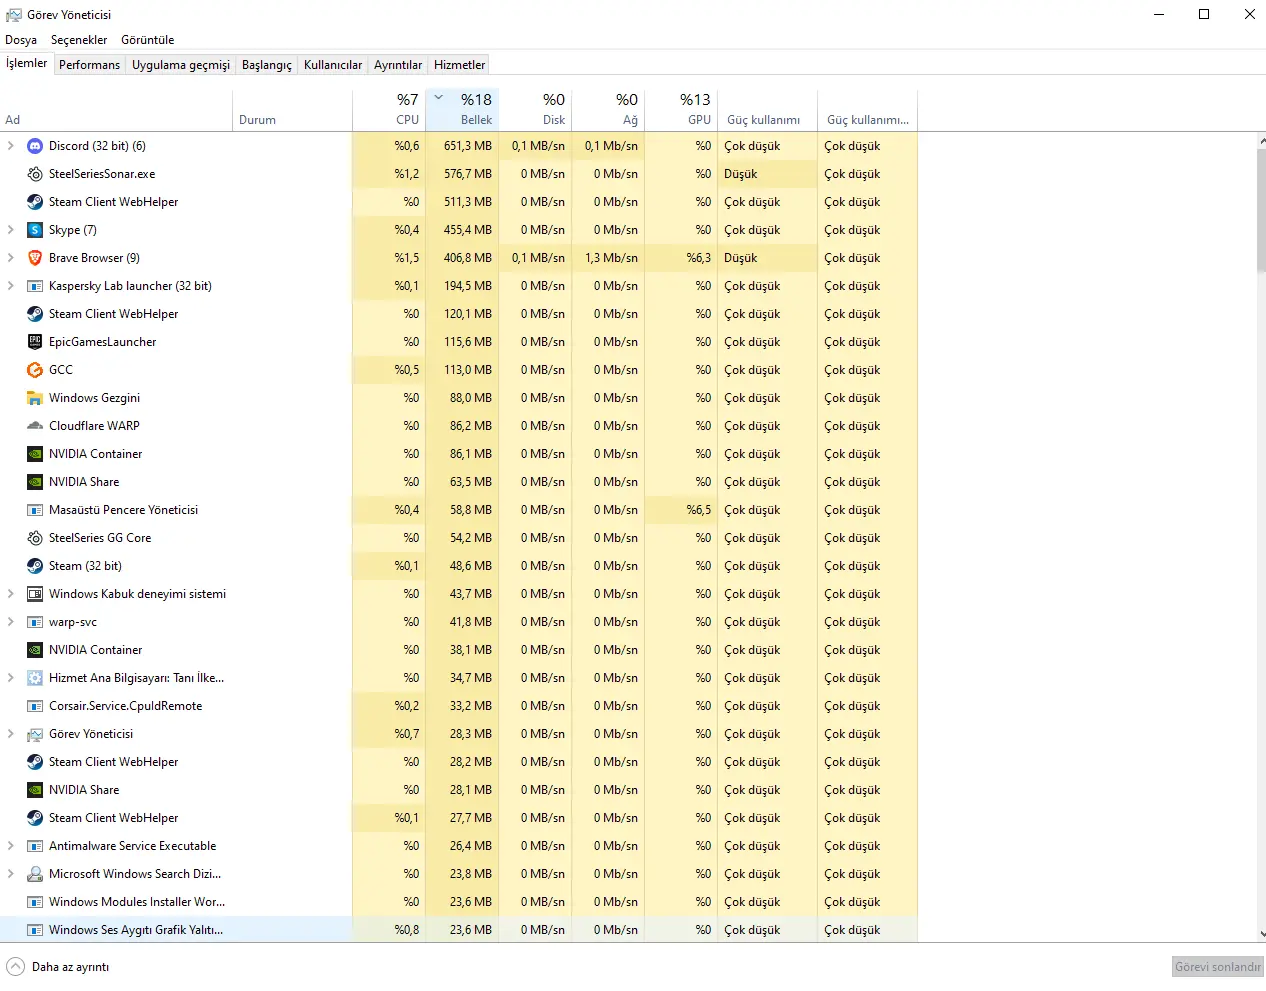Click the Windows Gezgini folder icon

(35, 398)
